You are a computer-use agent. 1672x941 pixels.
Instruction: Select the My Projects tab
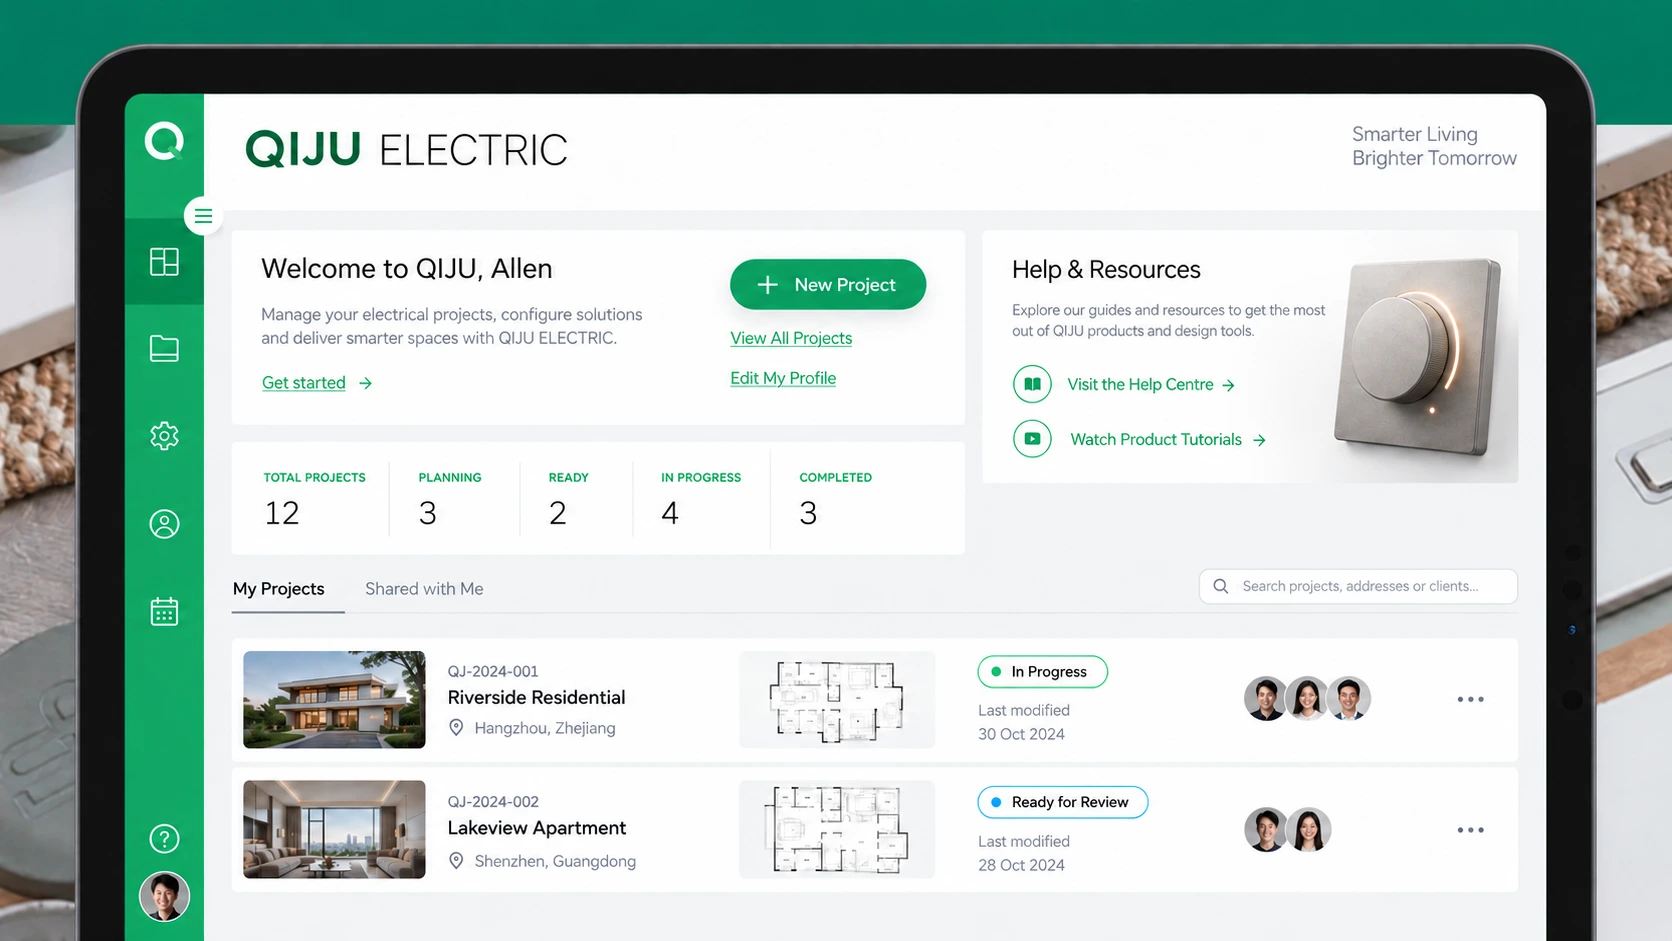pos(279,589)
